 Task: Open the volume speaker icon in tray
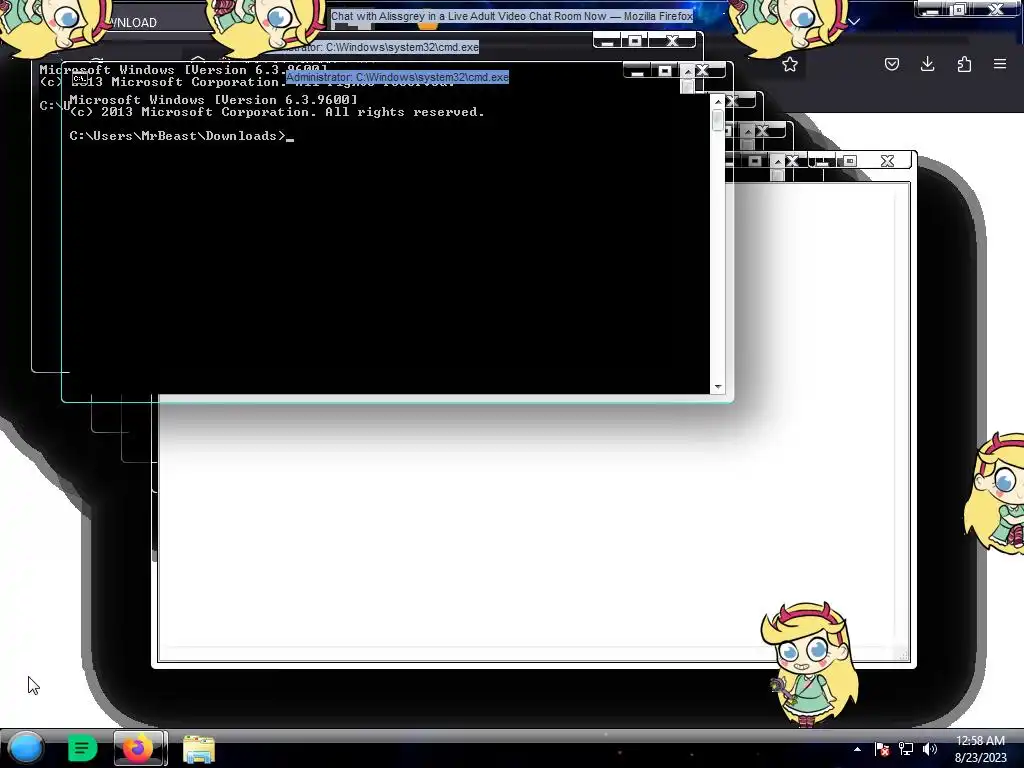click(929, 749)
